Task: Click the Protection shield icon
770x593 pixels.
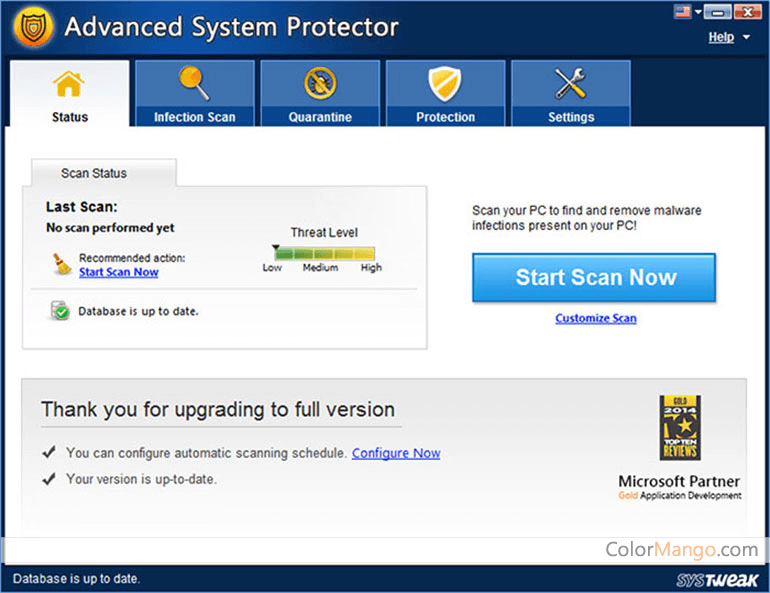Action: pos(445,84)
